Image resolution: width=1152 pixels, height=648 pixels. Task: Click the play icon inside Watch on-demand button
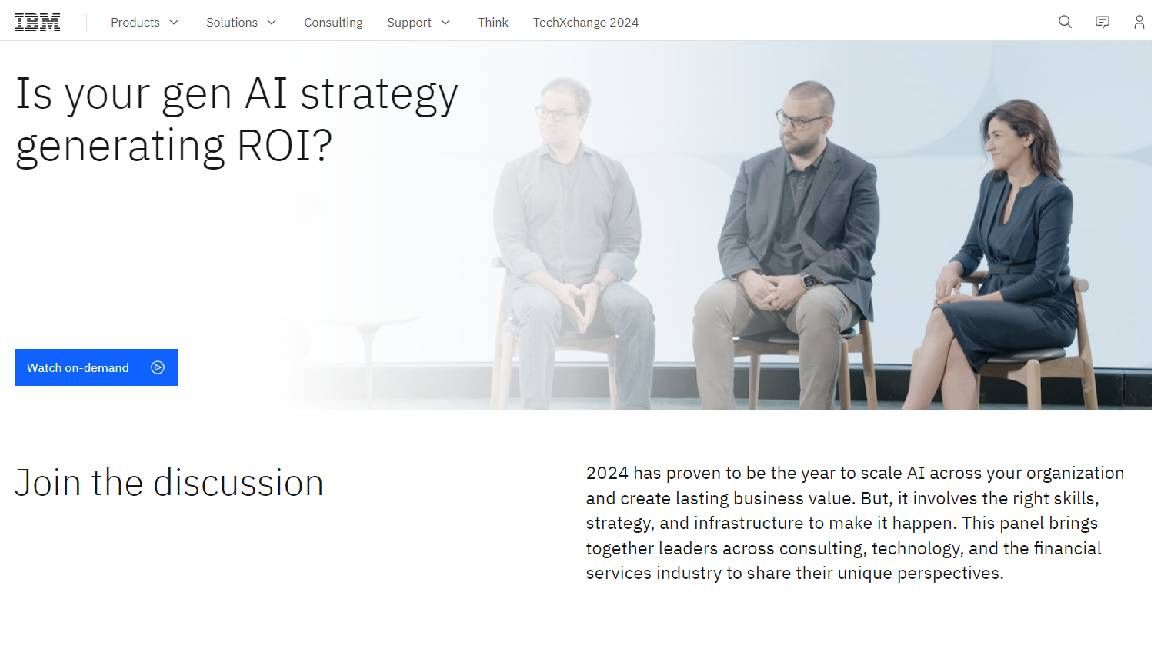(x=158, y=367)
